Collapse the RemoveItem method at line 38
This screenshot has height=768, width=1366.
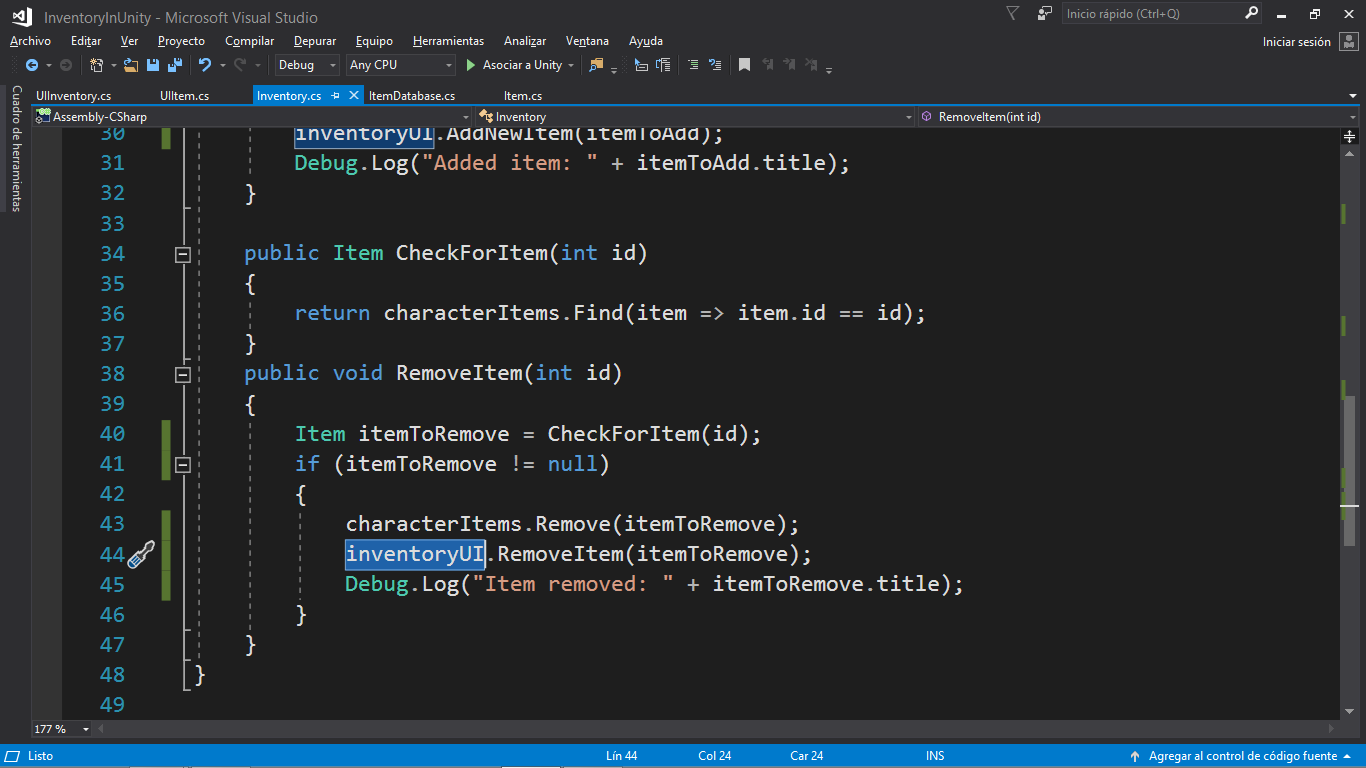[x=183, y=373]
